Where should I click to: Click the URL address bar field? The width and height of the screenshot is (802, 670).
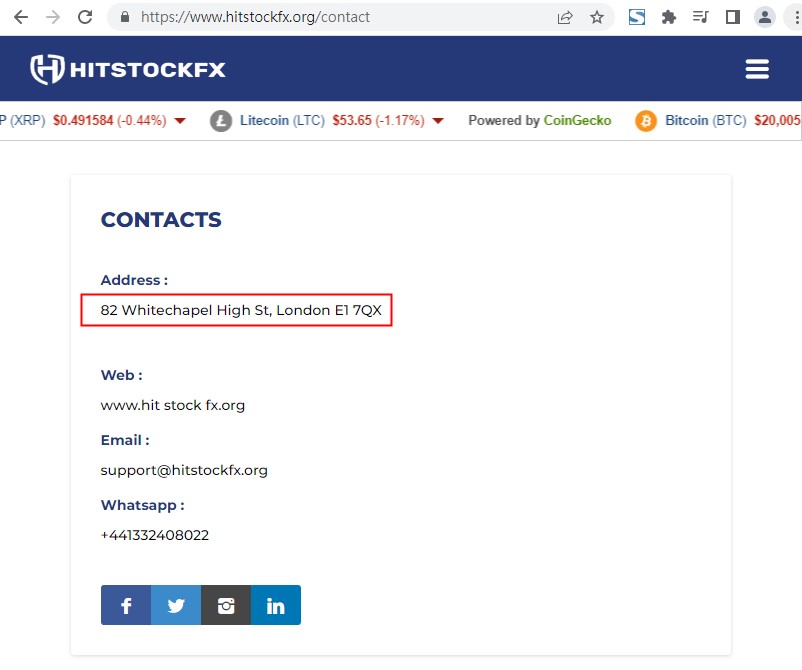click(x=340, y=17)
